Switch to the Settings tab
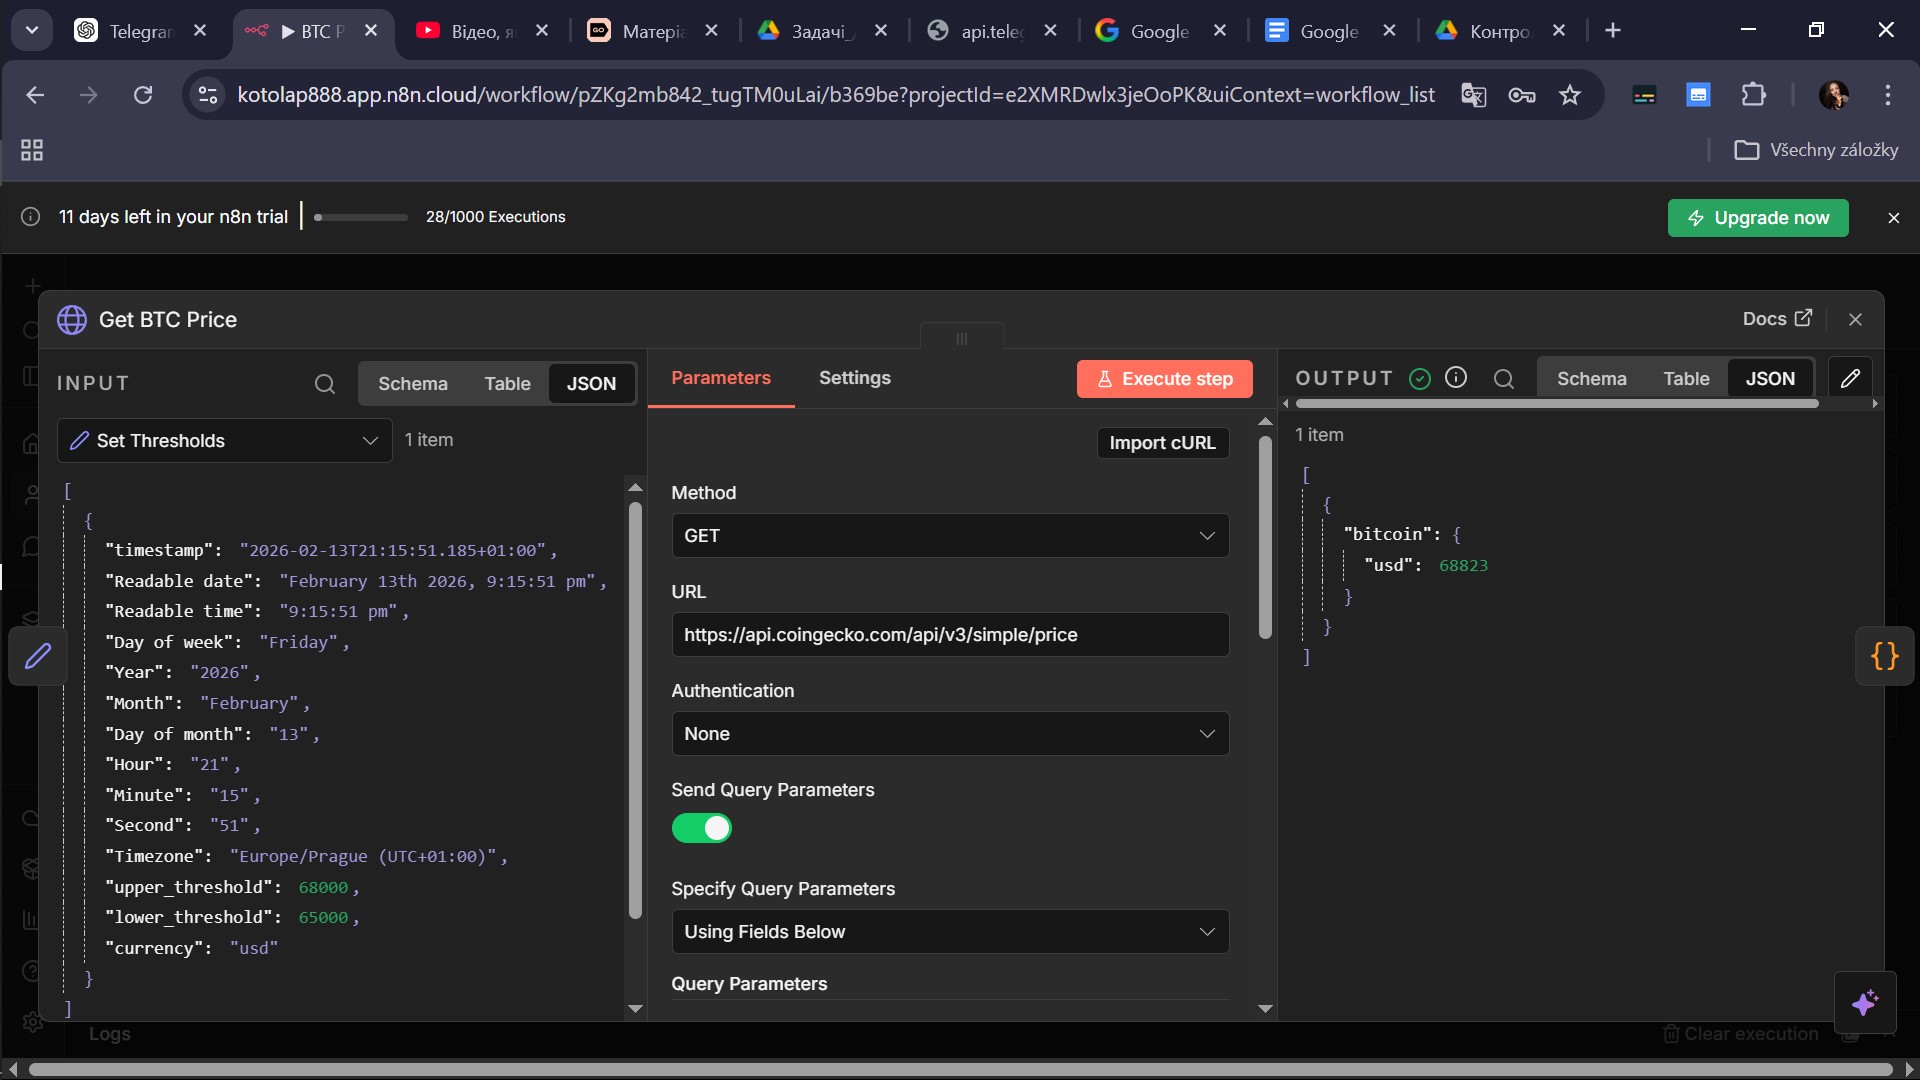 (855, 378)
